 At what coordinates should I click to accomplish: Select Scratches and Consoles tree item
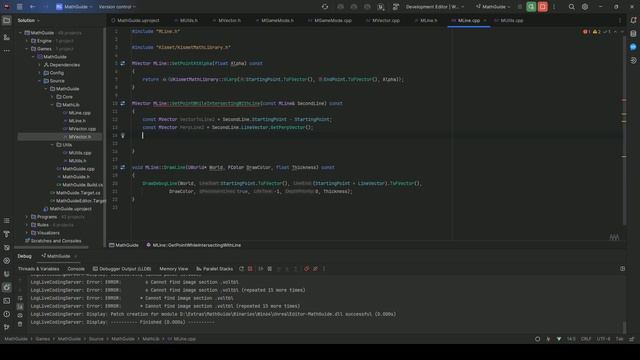pyautogui.click(x=56, y=241)
